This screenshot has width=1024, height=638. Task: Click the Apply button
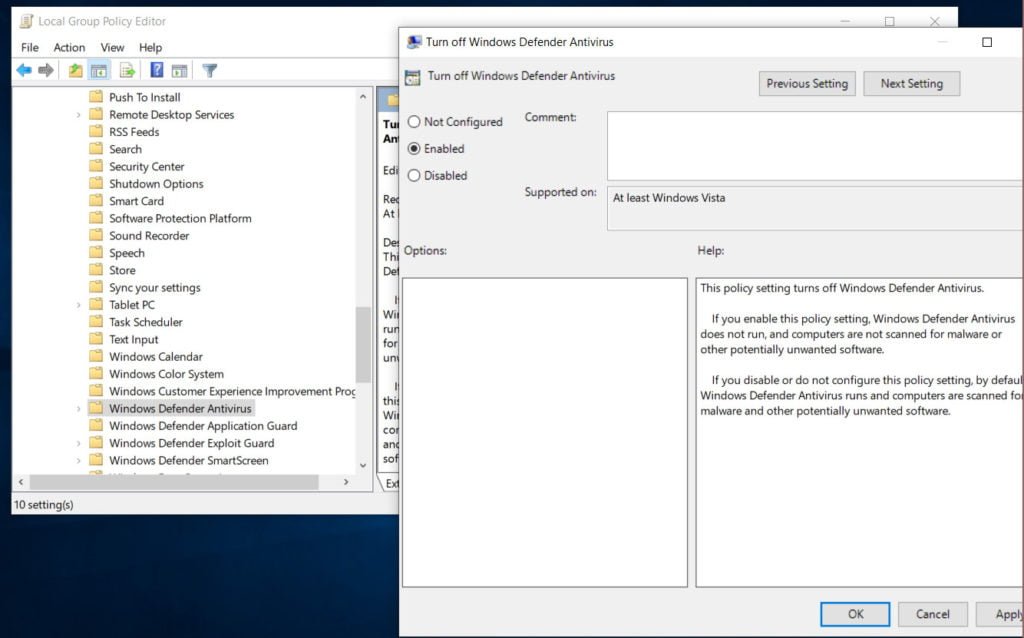click(1000, 614)
